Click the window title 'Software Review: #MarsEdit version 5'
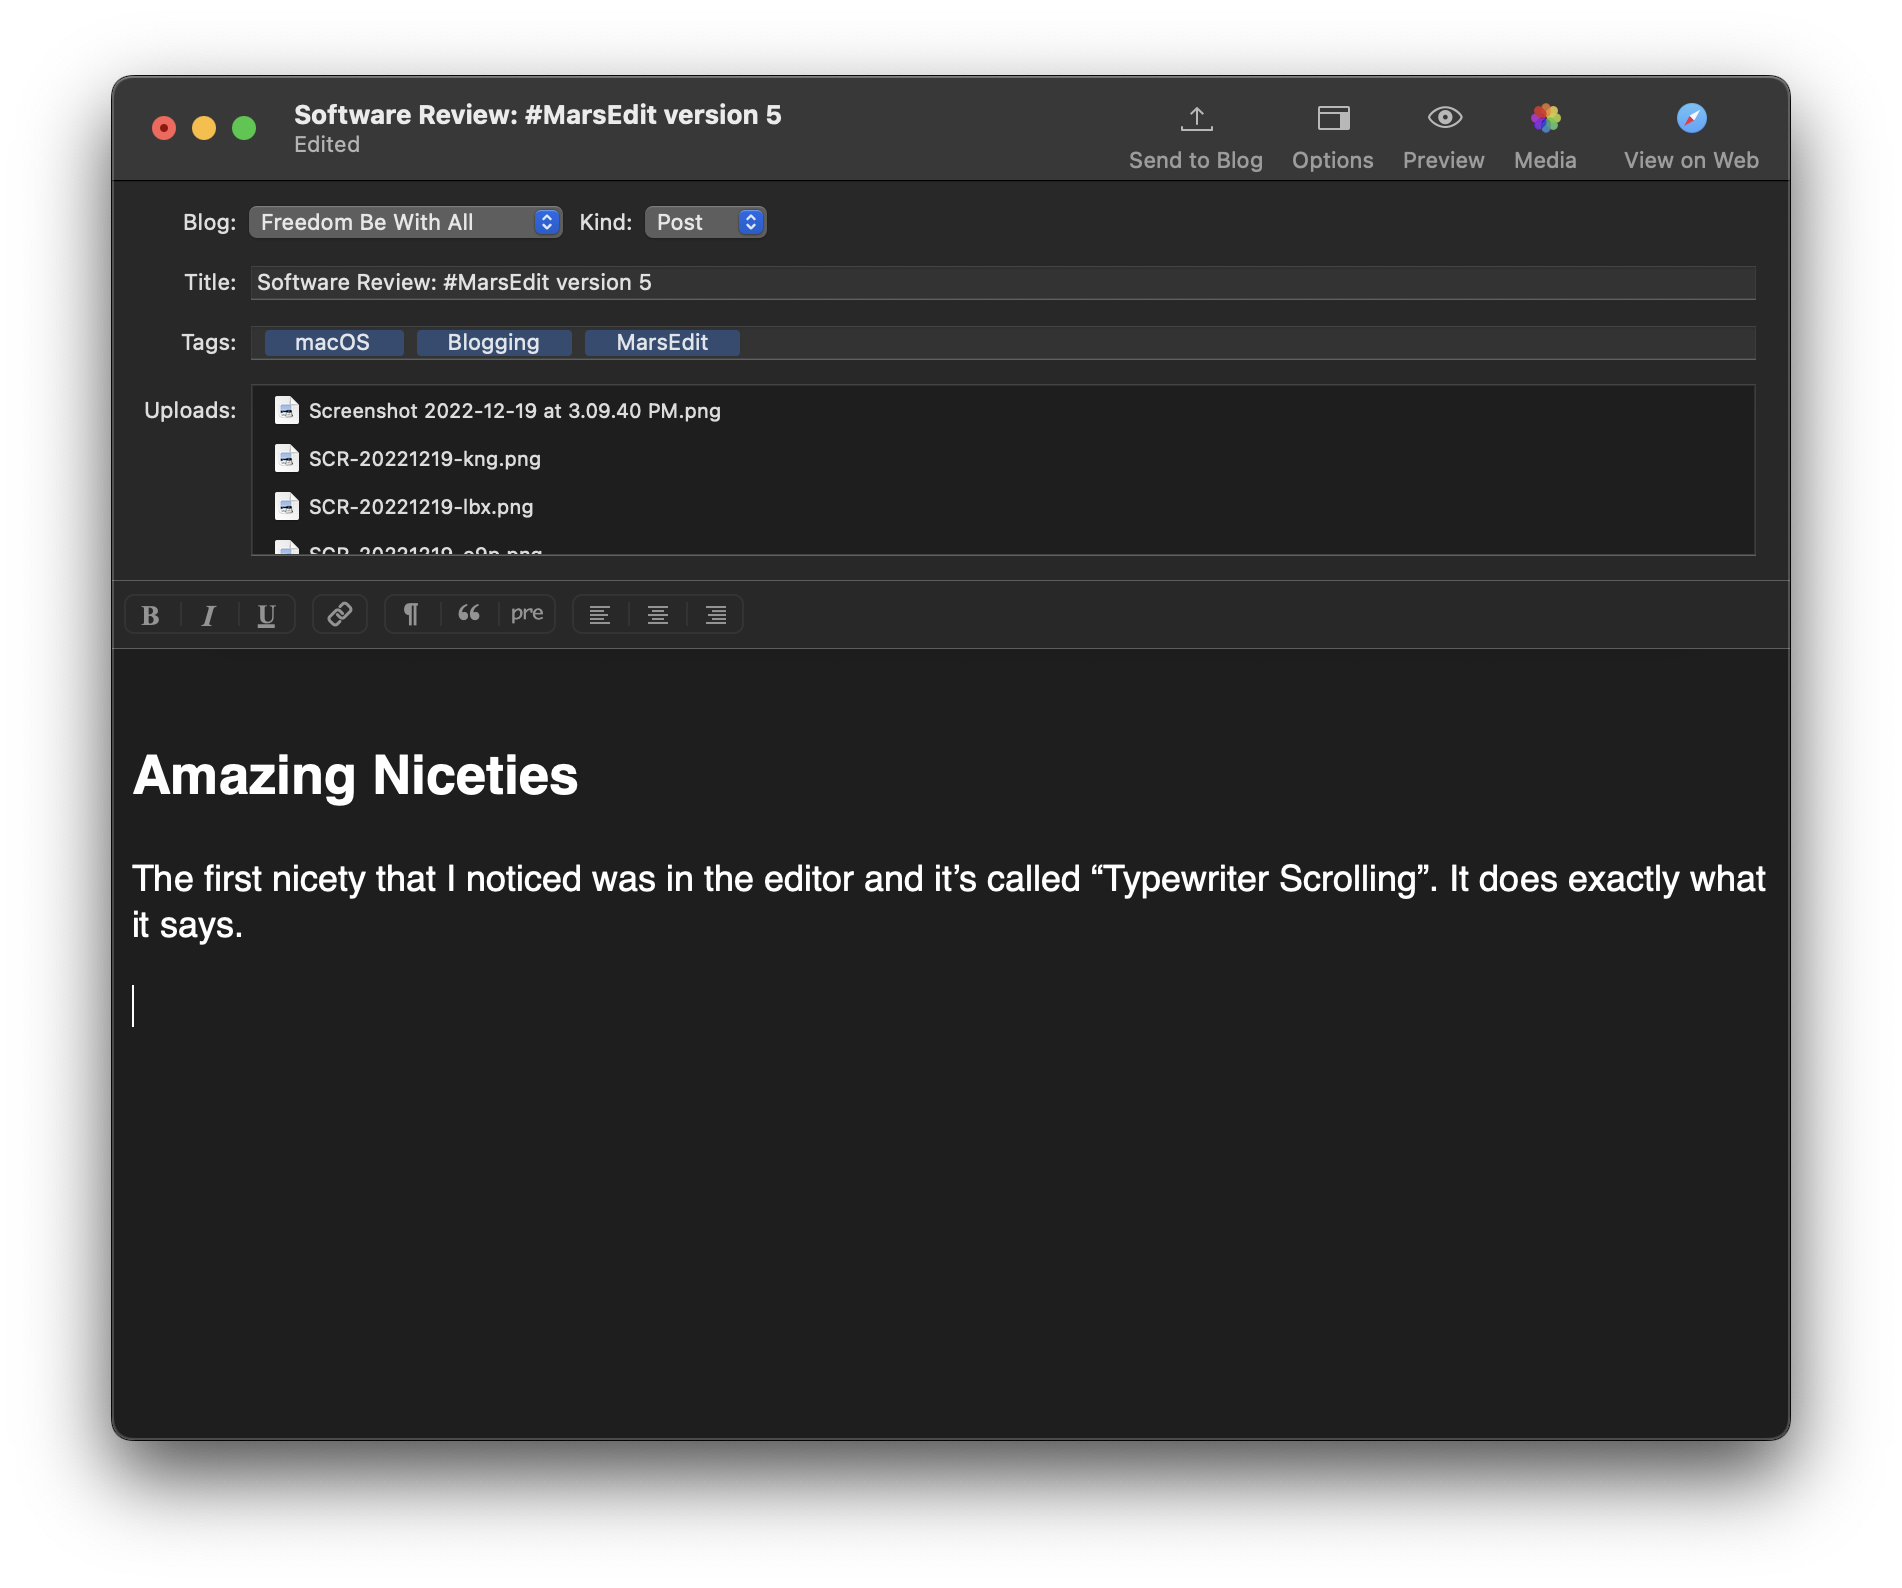 [x=538, y=115]
